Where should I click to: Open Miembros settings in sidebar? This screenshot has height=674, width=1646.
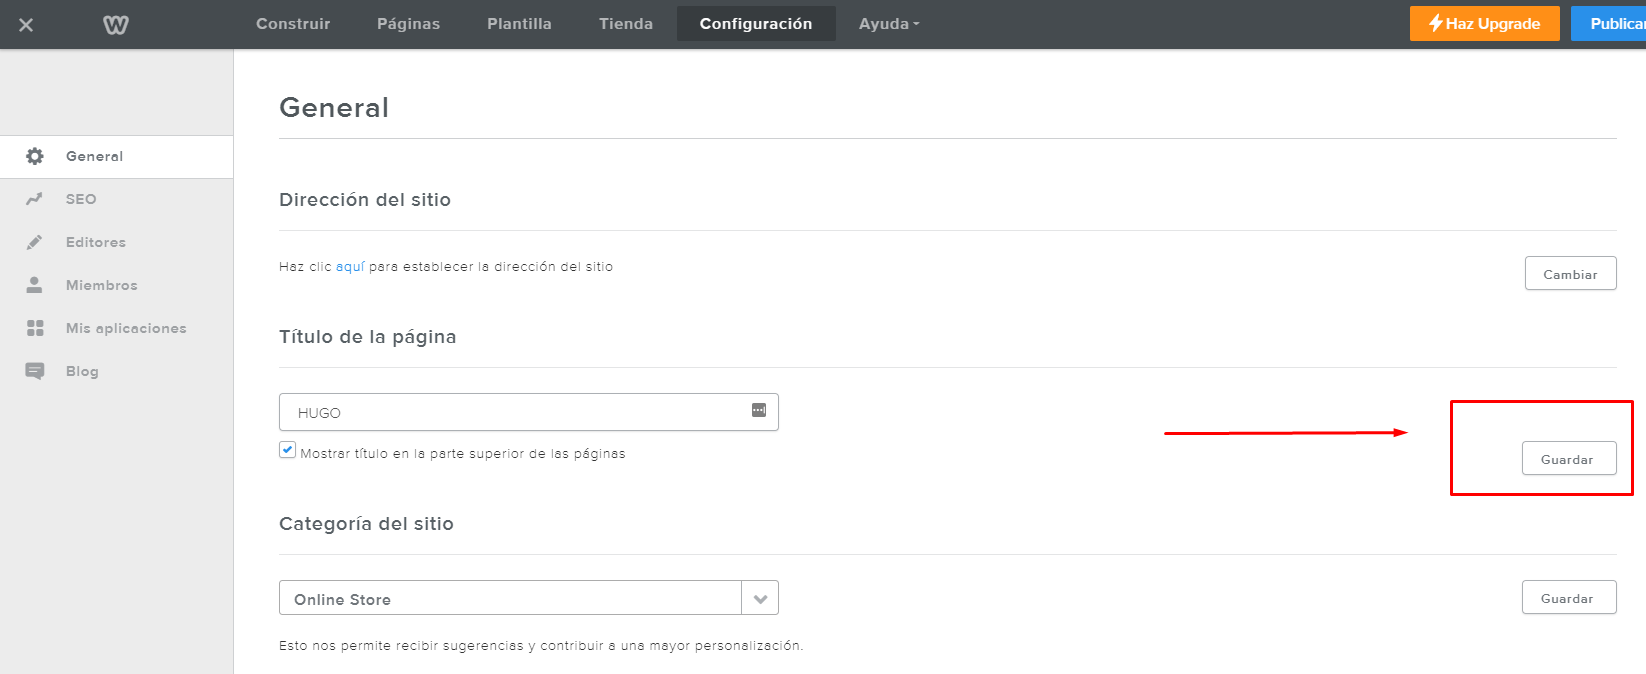[116, 285]
